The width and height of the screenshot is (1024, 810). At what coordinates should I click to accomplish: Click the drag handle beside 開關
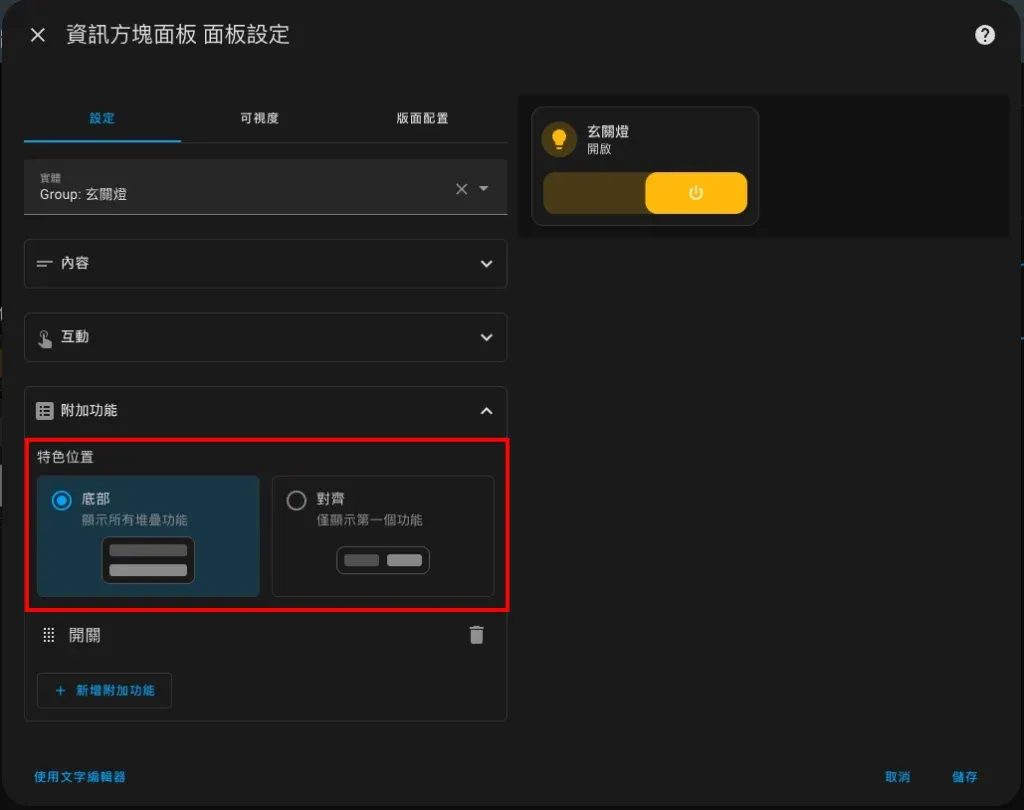pos(47,634)
